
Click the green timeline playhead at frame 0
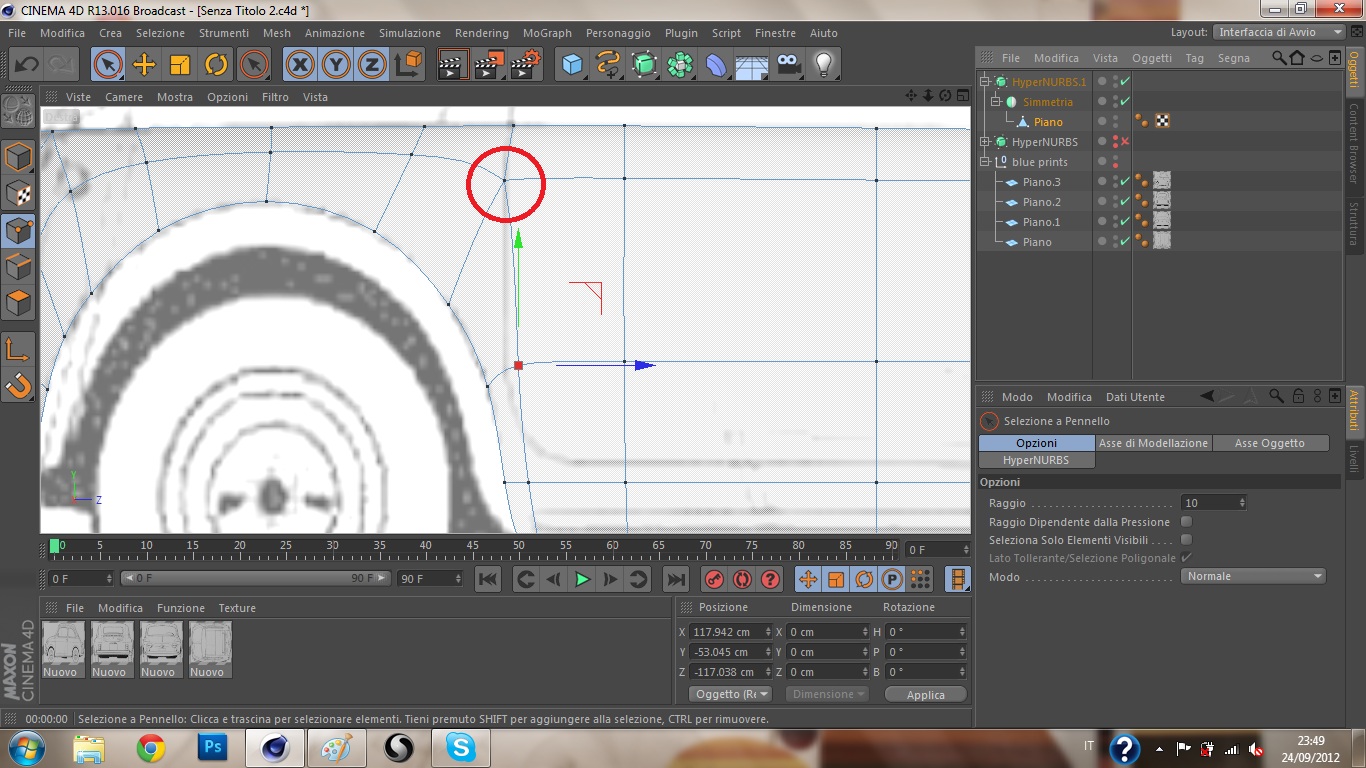tap(54, 546)
